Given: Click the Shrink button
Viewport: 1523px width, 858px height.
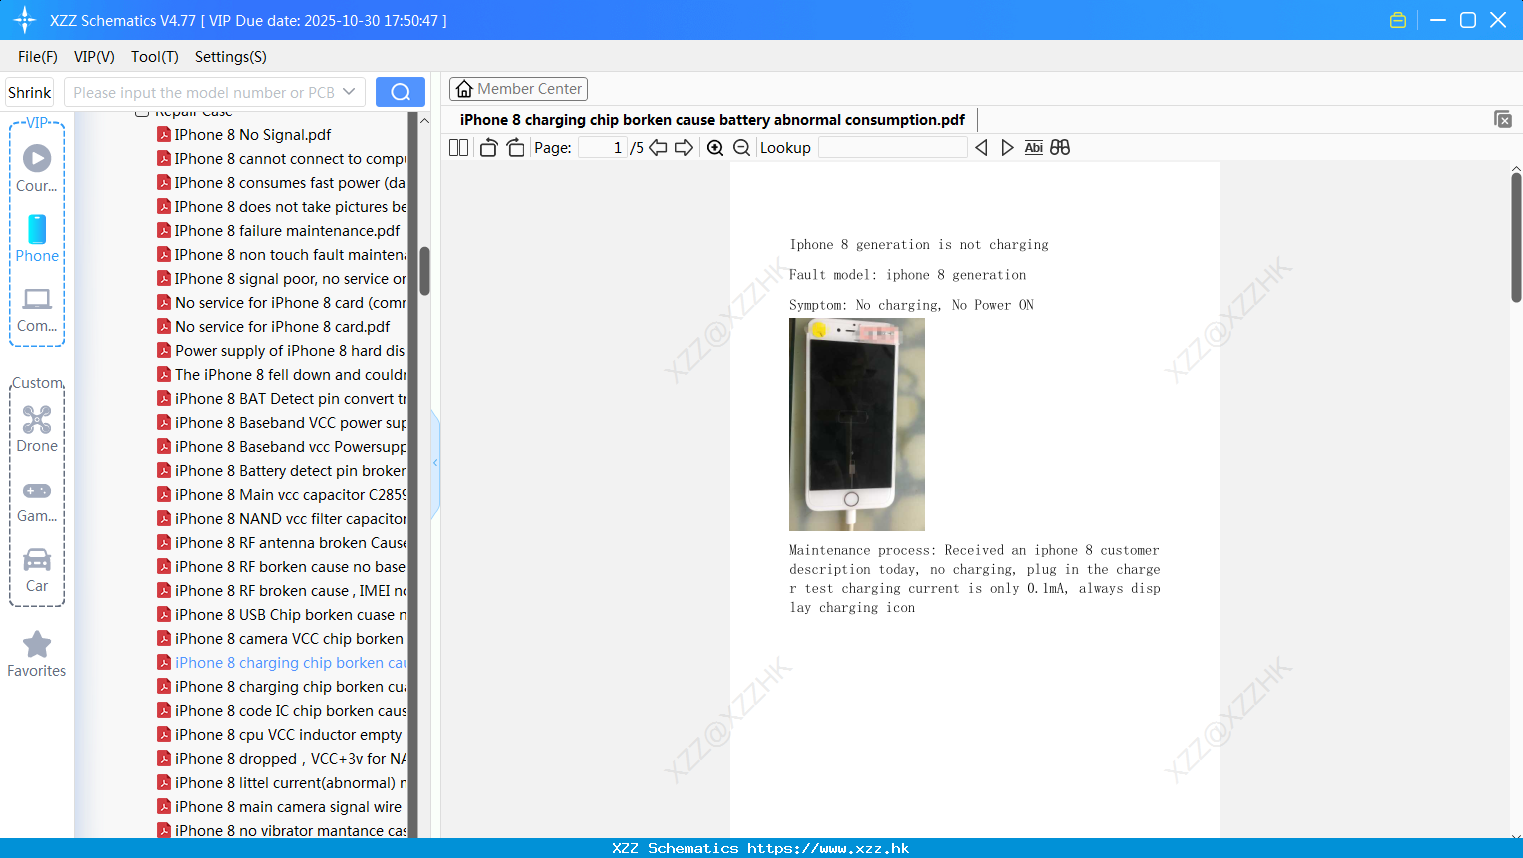Looking at the screenshot, I should tap(29, 92).
